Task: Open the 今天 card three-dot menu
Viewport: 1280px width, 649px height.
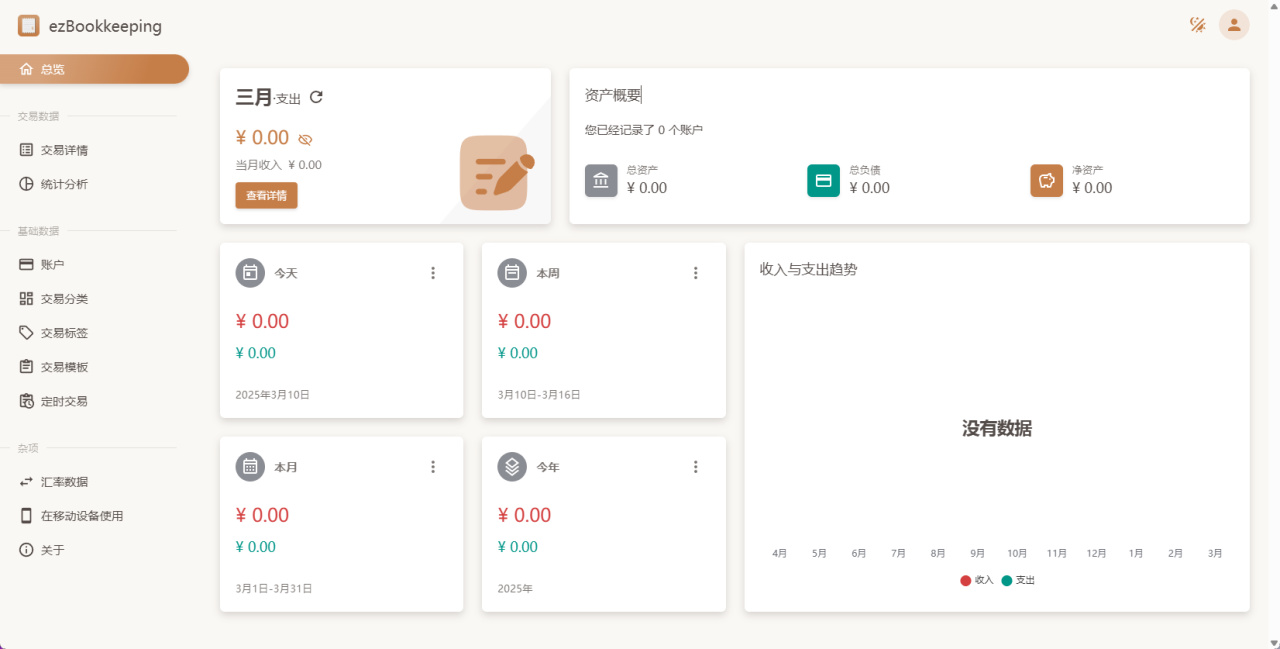Action: click(433, 273)
